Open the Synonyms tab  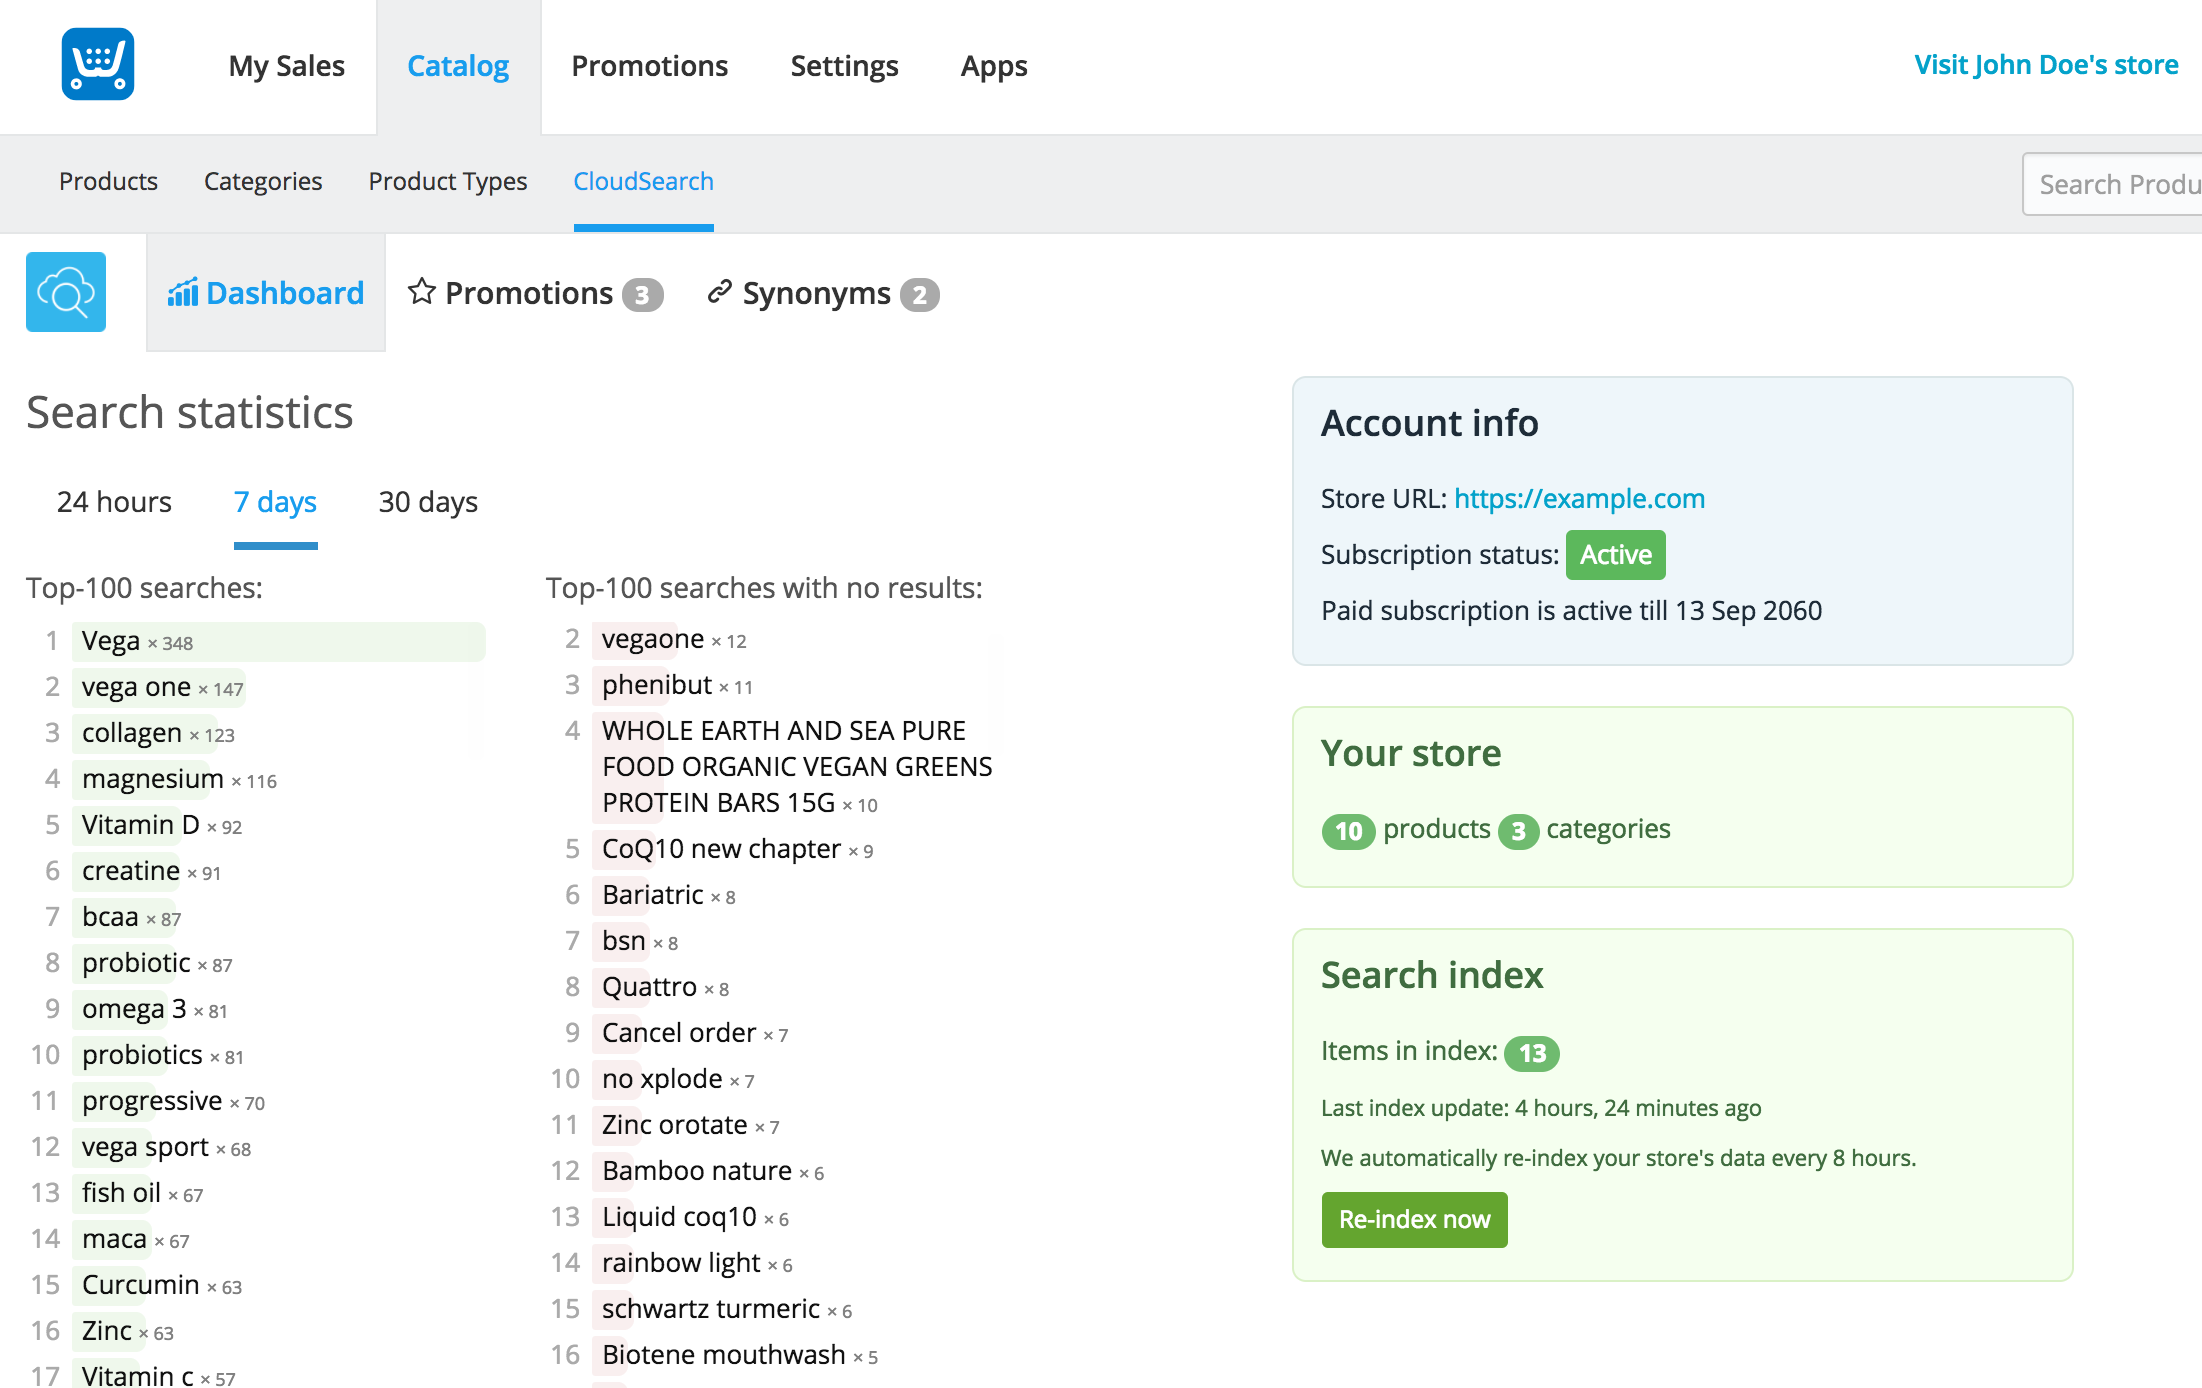coord(823,293)
